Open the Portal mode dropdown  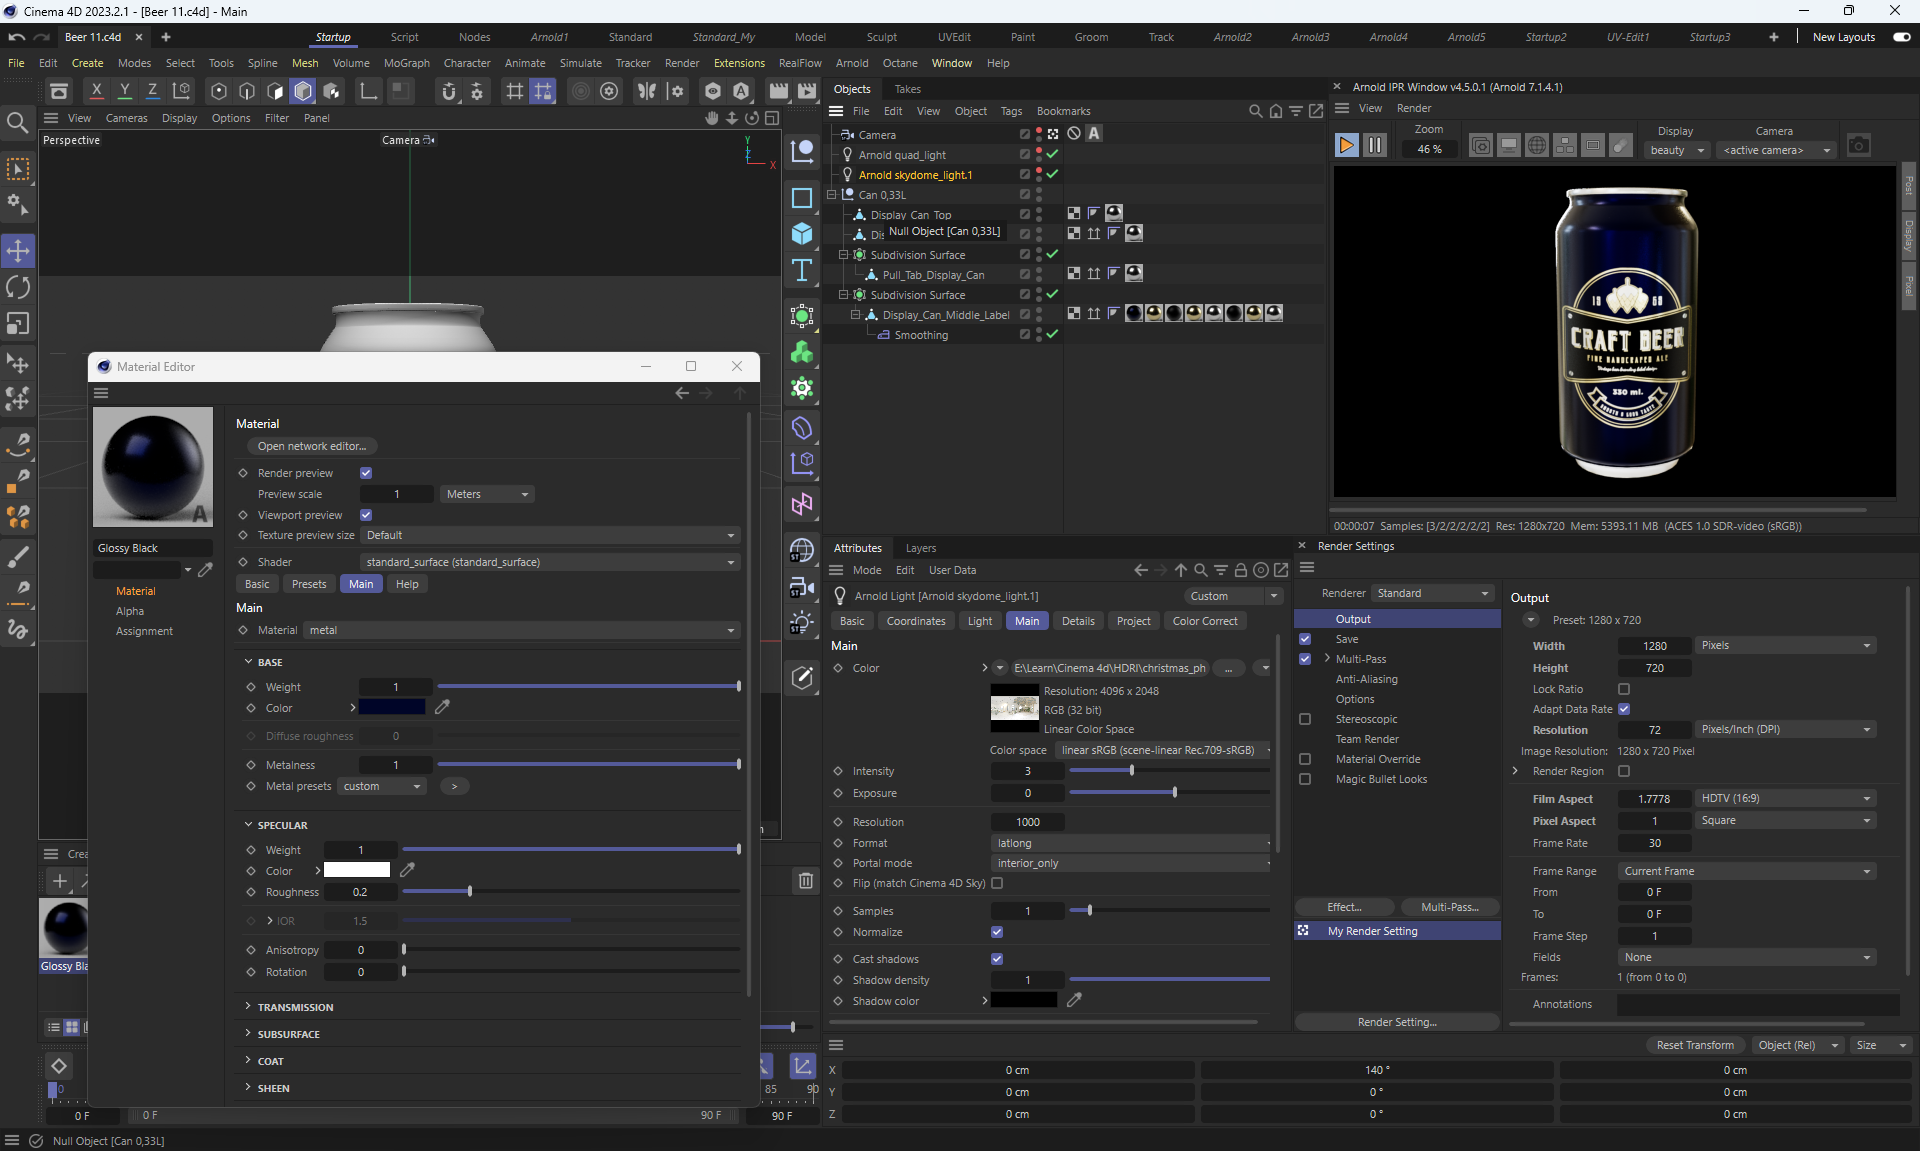1132,863
